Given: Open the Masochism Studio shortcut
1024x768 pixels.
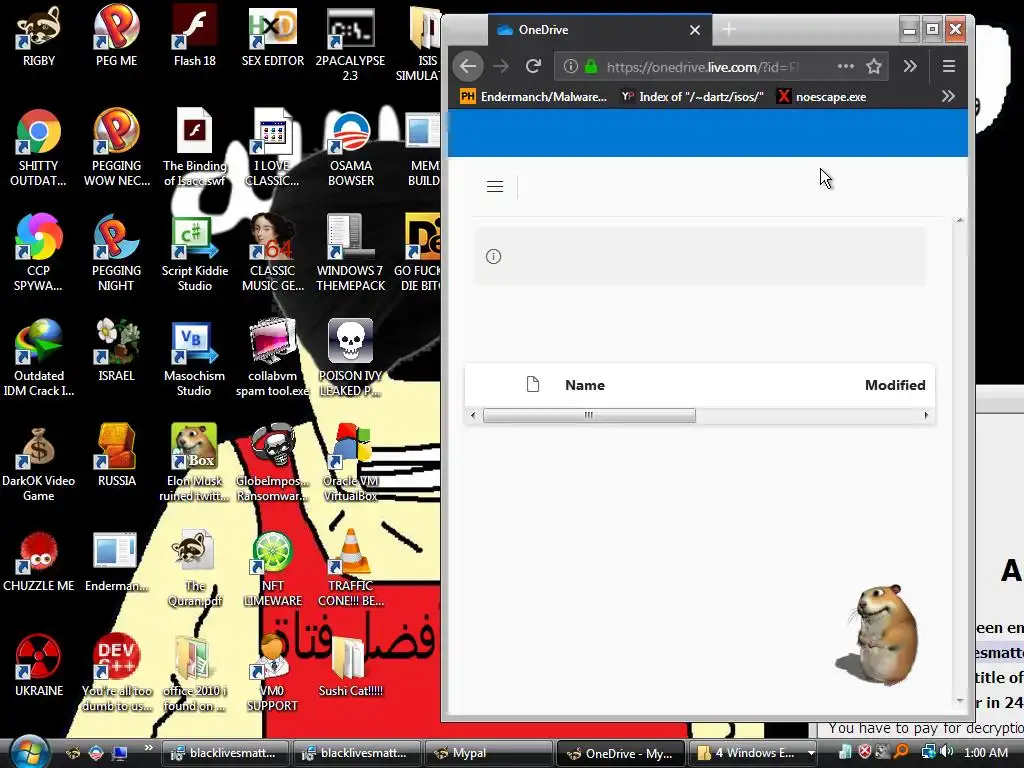Looking at the screenshot, I should coord(195,359).
